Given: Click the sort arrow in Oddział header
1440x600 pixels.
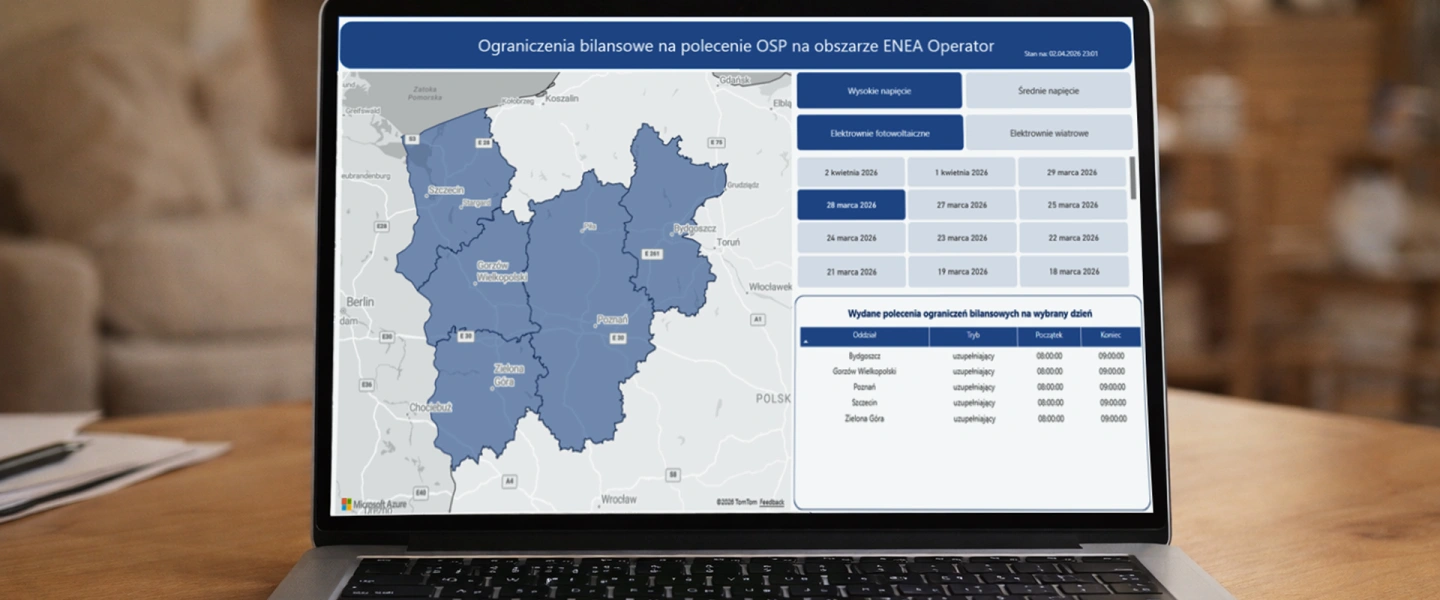Looking at the screenshot, I should 806,342.
